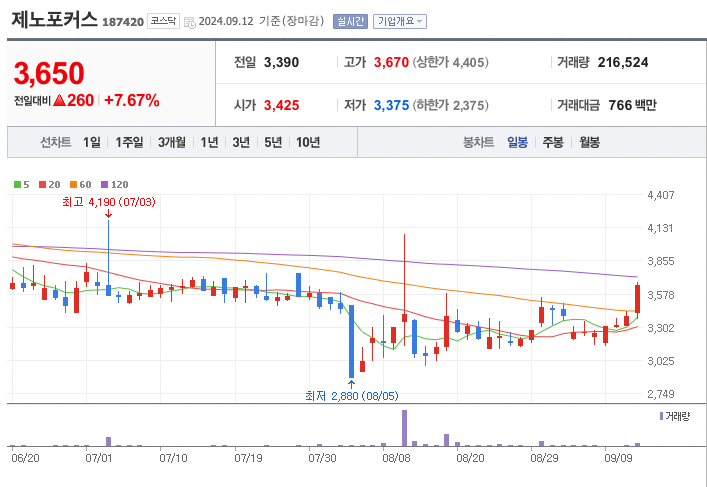Click the red up triangle beside 260
The width and height of the screenshot is (707, 487).
[60, 100]
